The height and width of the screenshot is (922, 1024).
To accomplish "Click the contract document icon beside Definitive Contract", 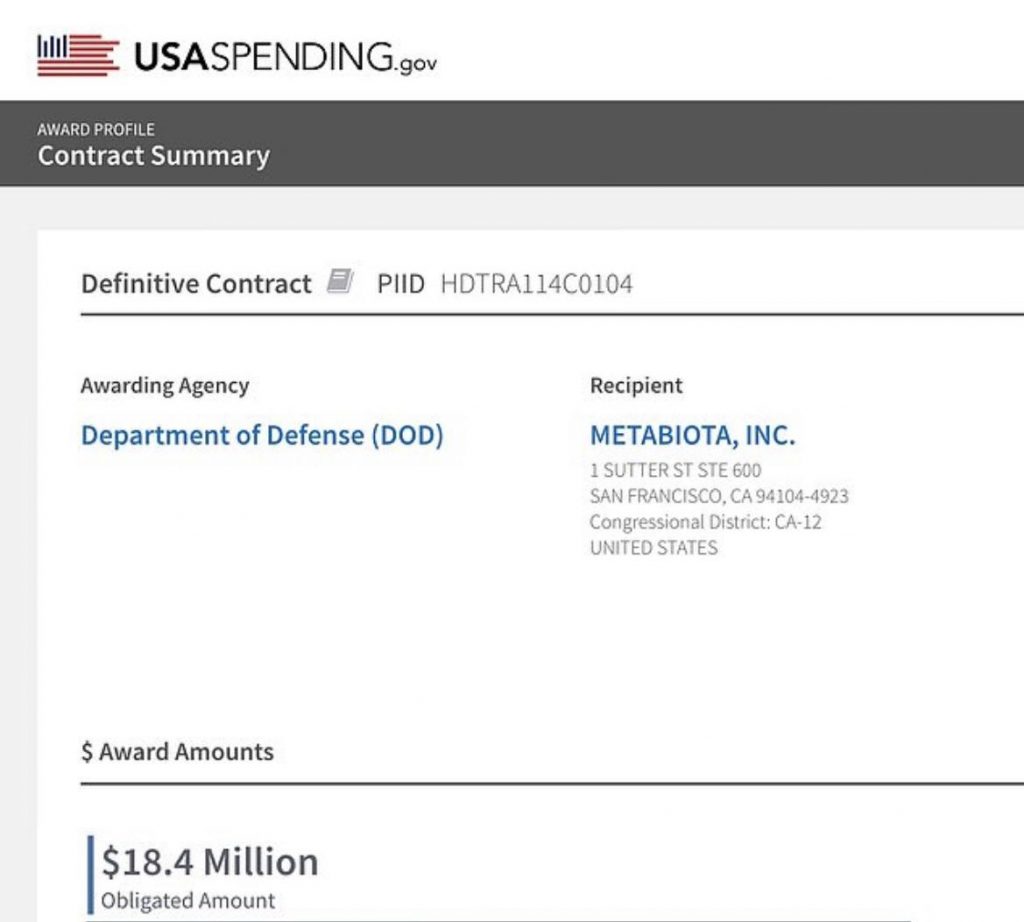I will click(340, 281).
